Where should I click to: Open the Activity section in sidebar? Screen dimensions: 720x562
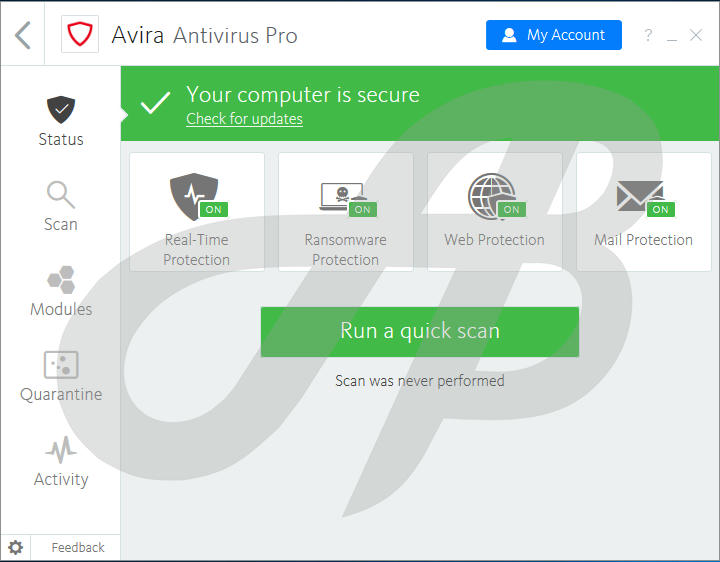pos(61,461)
